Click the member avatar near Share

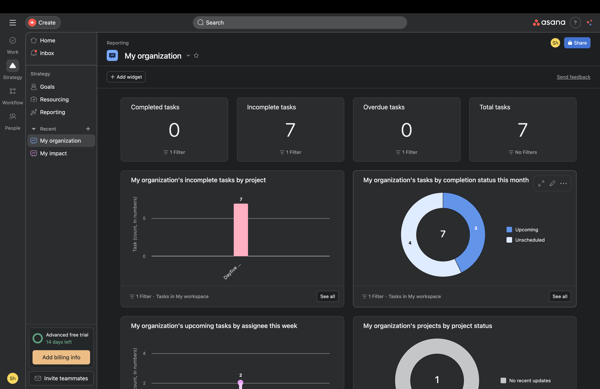555,43
